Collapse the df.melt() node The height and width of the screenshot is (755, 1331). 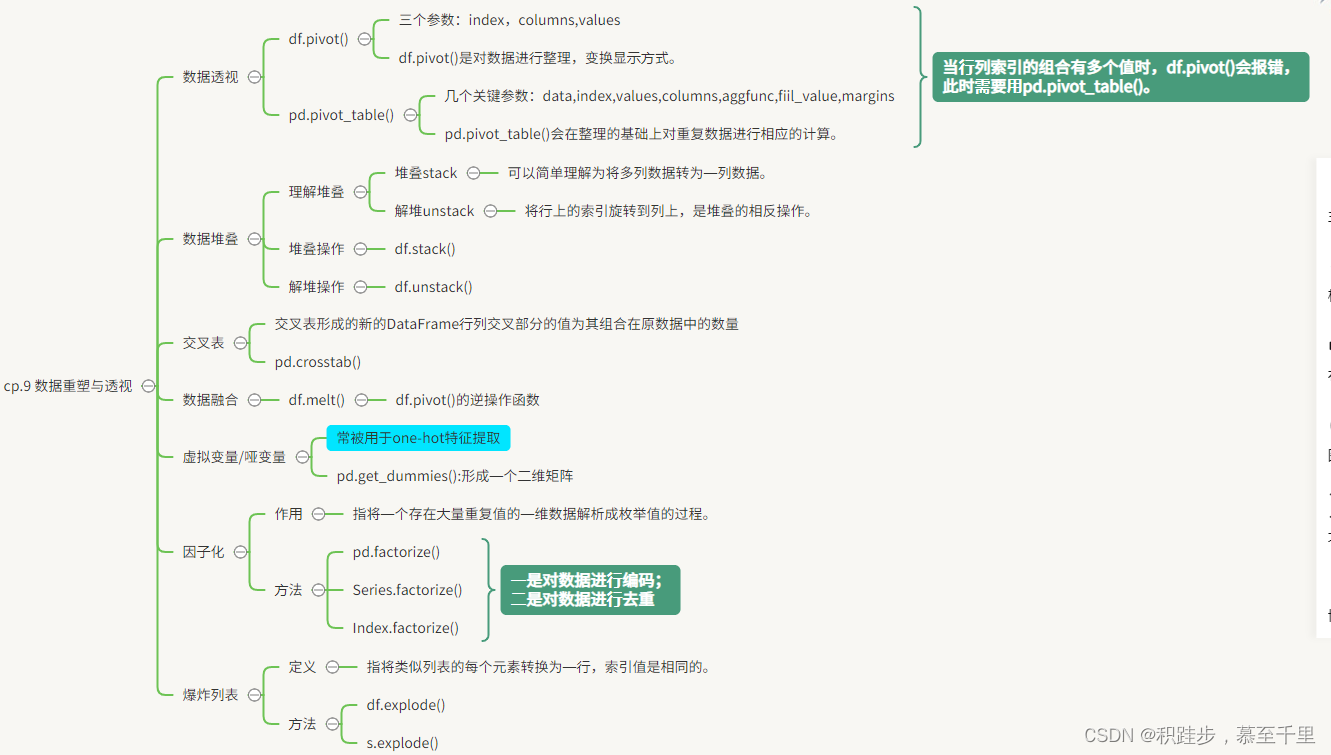pyautogui.click(x=361, y=400)
